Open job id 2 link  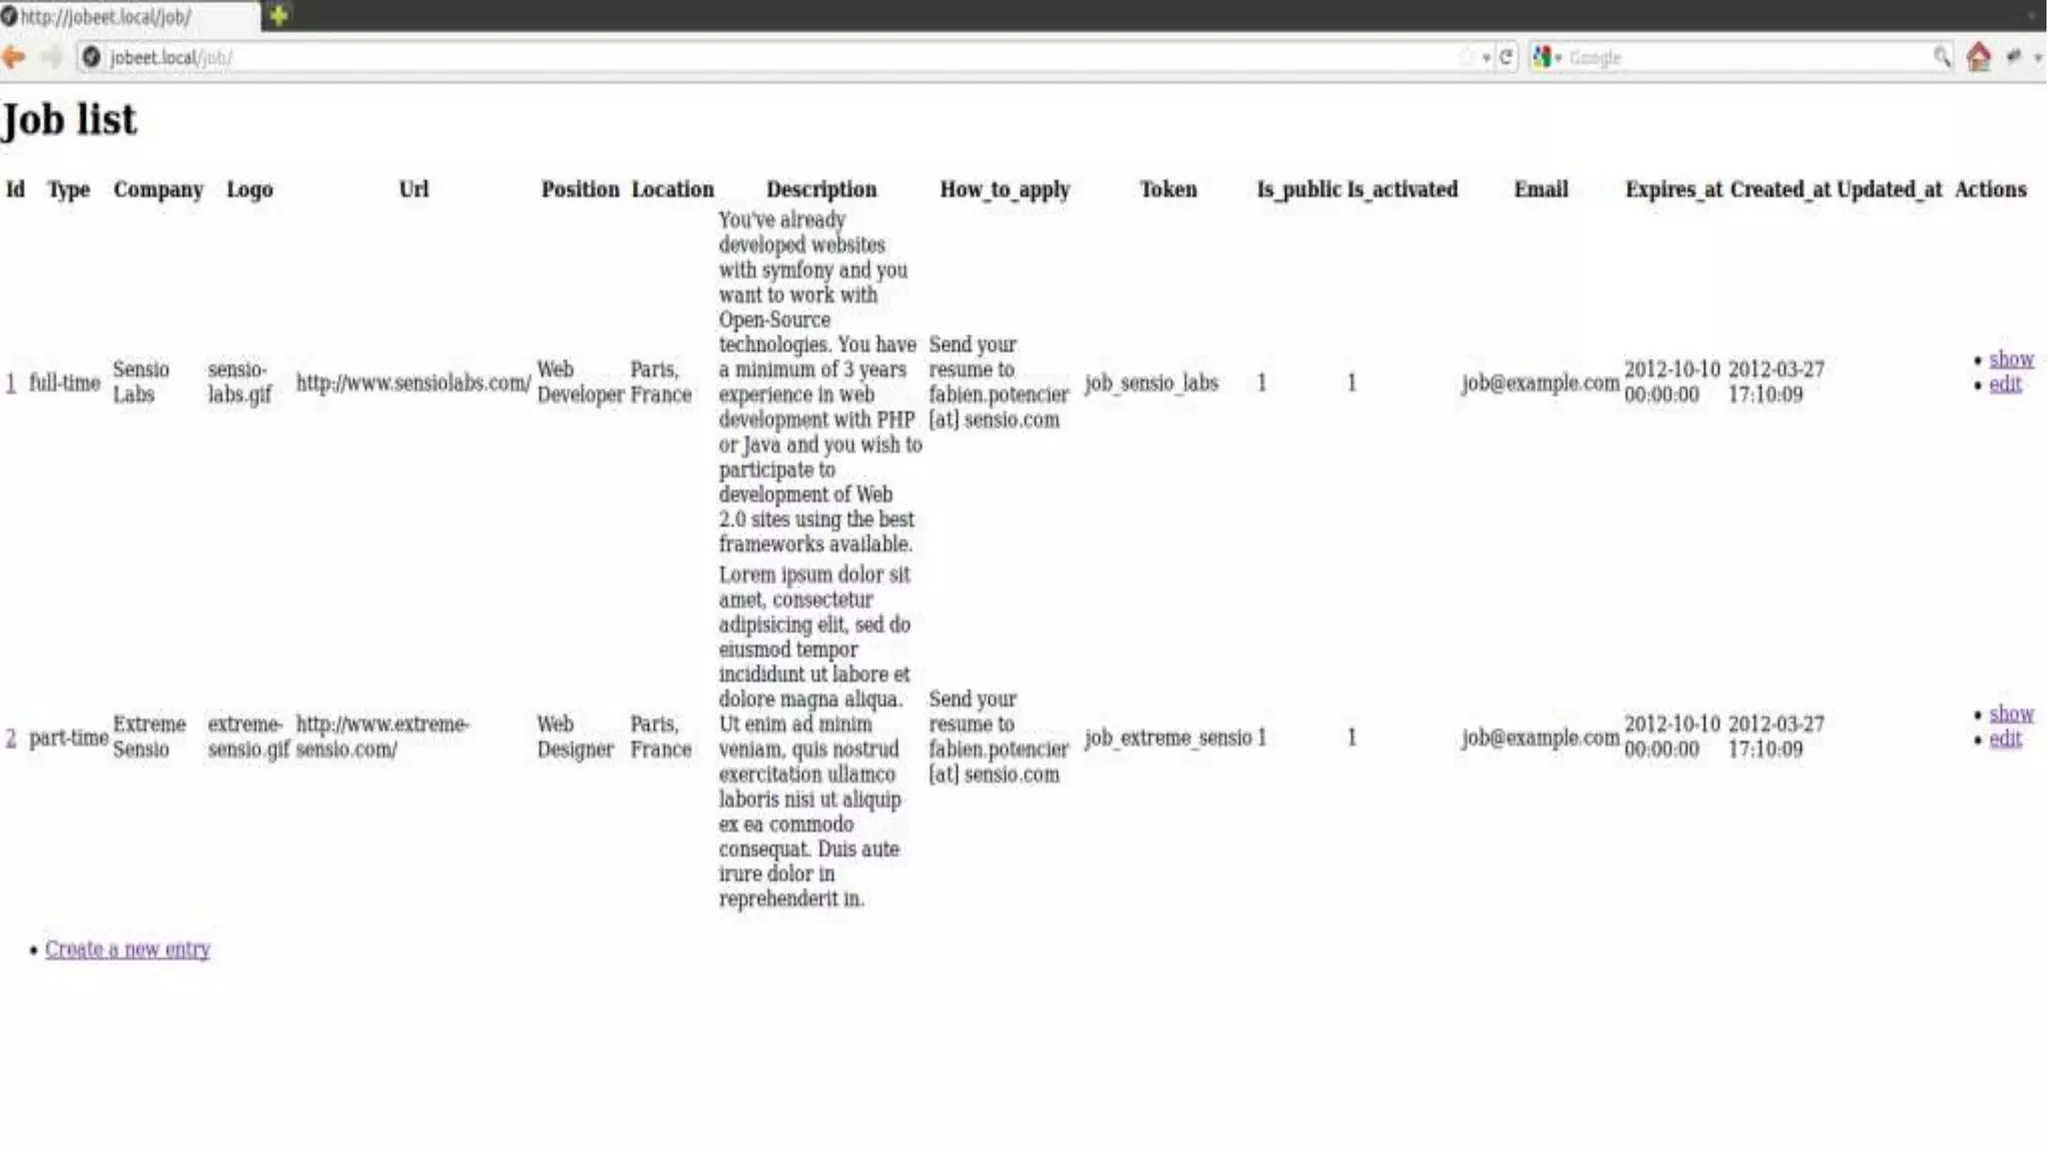(x=11, y=738)
